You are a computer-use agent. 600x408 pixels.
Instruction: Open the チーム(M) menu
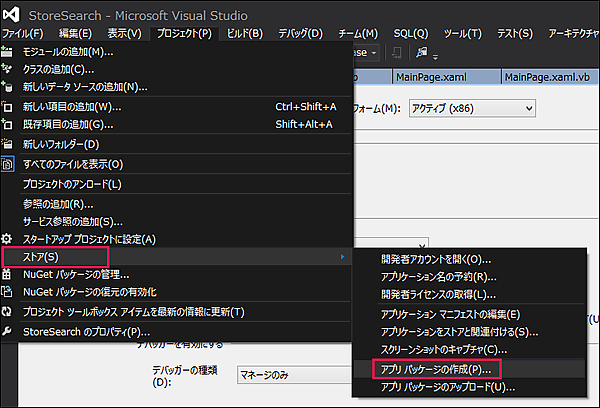pyautogui.click(x=358, y=33)
